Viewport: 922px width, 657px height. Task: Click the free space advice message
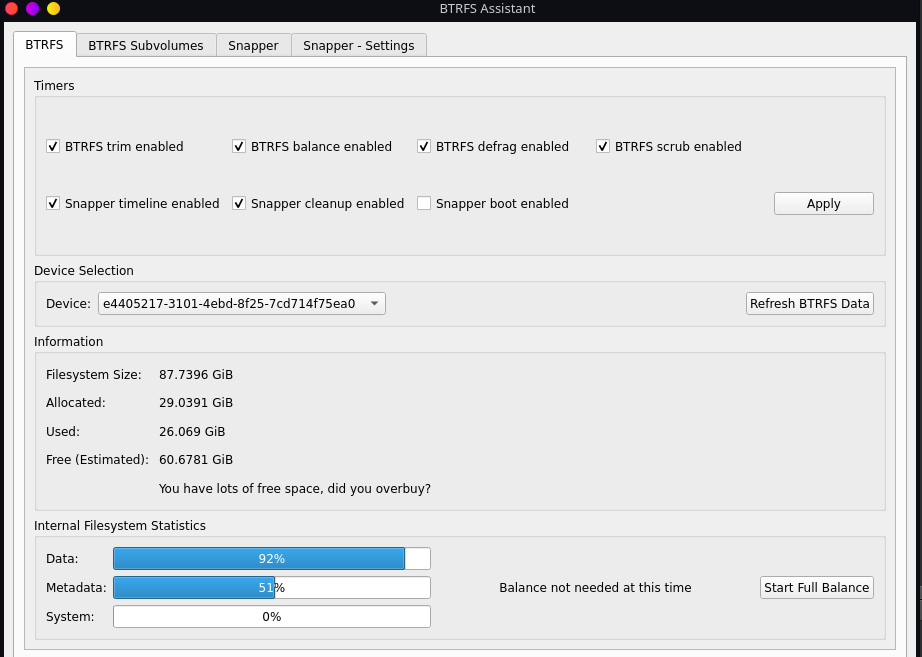[x=294, y=488]
